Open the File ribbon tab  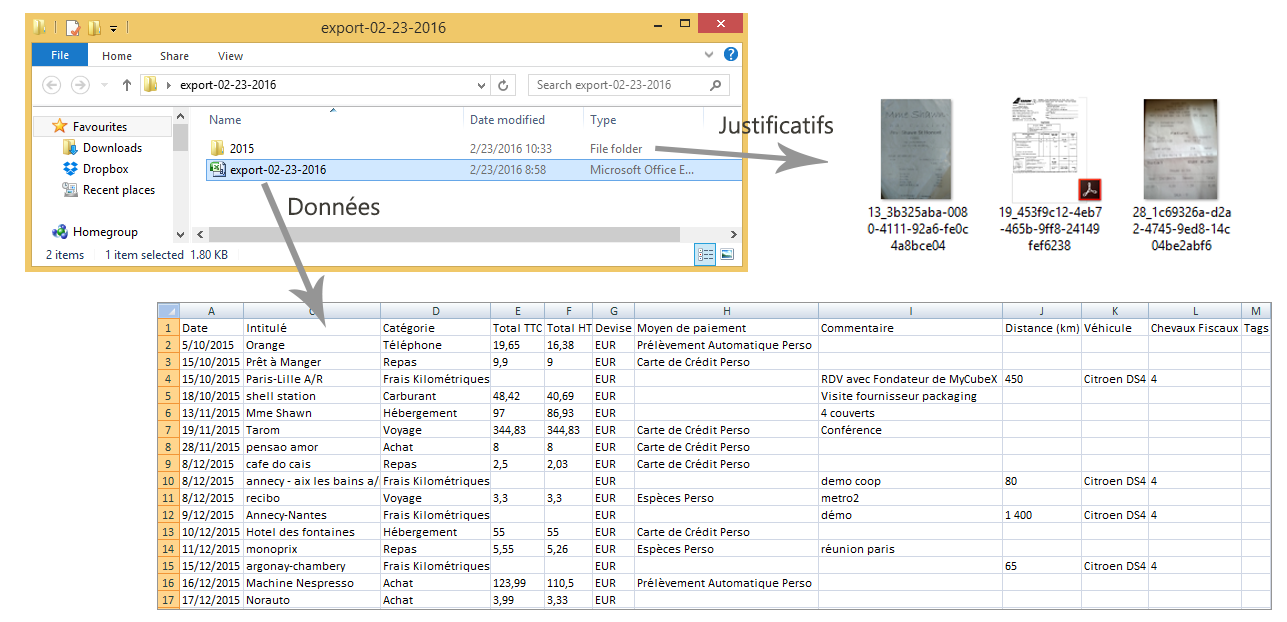(x=59, y=56)
